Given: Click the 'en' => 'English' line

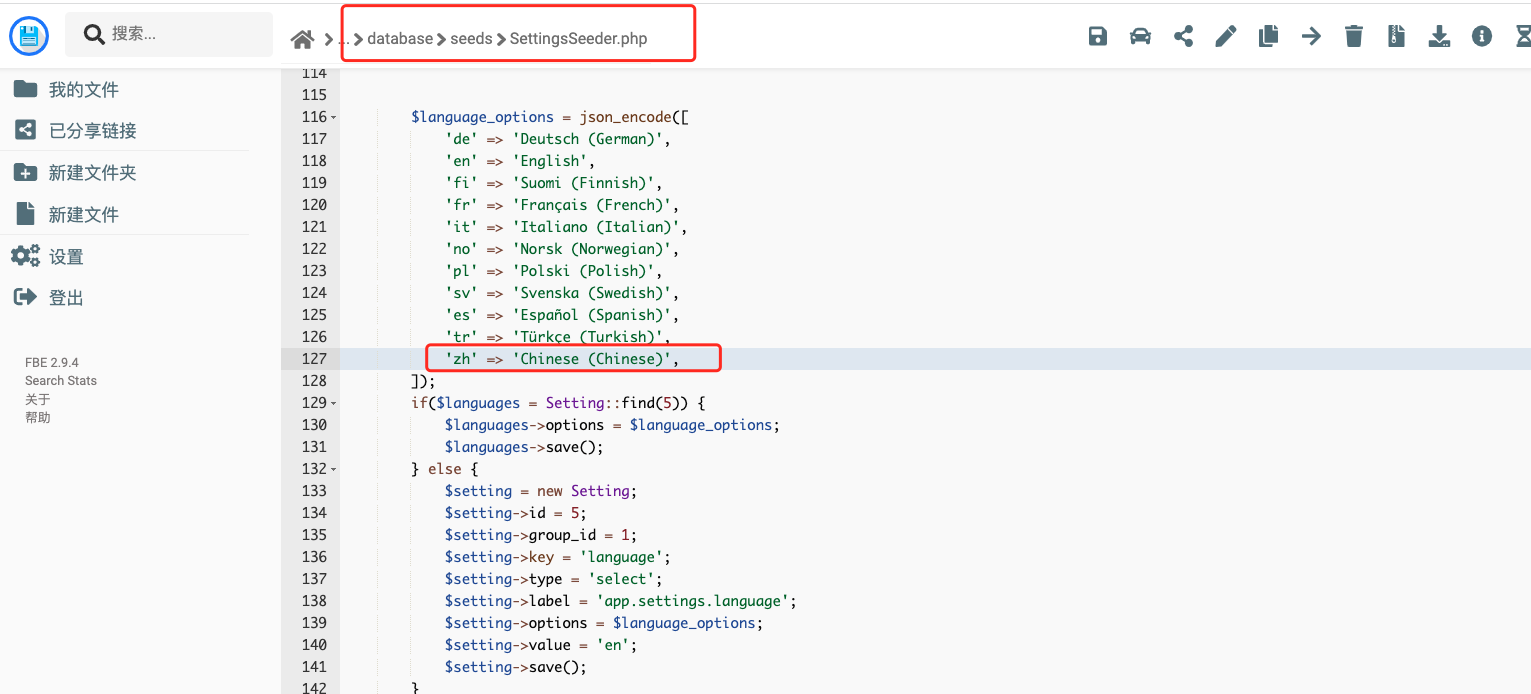Looking at the screenshot, I should coord(519,161).
